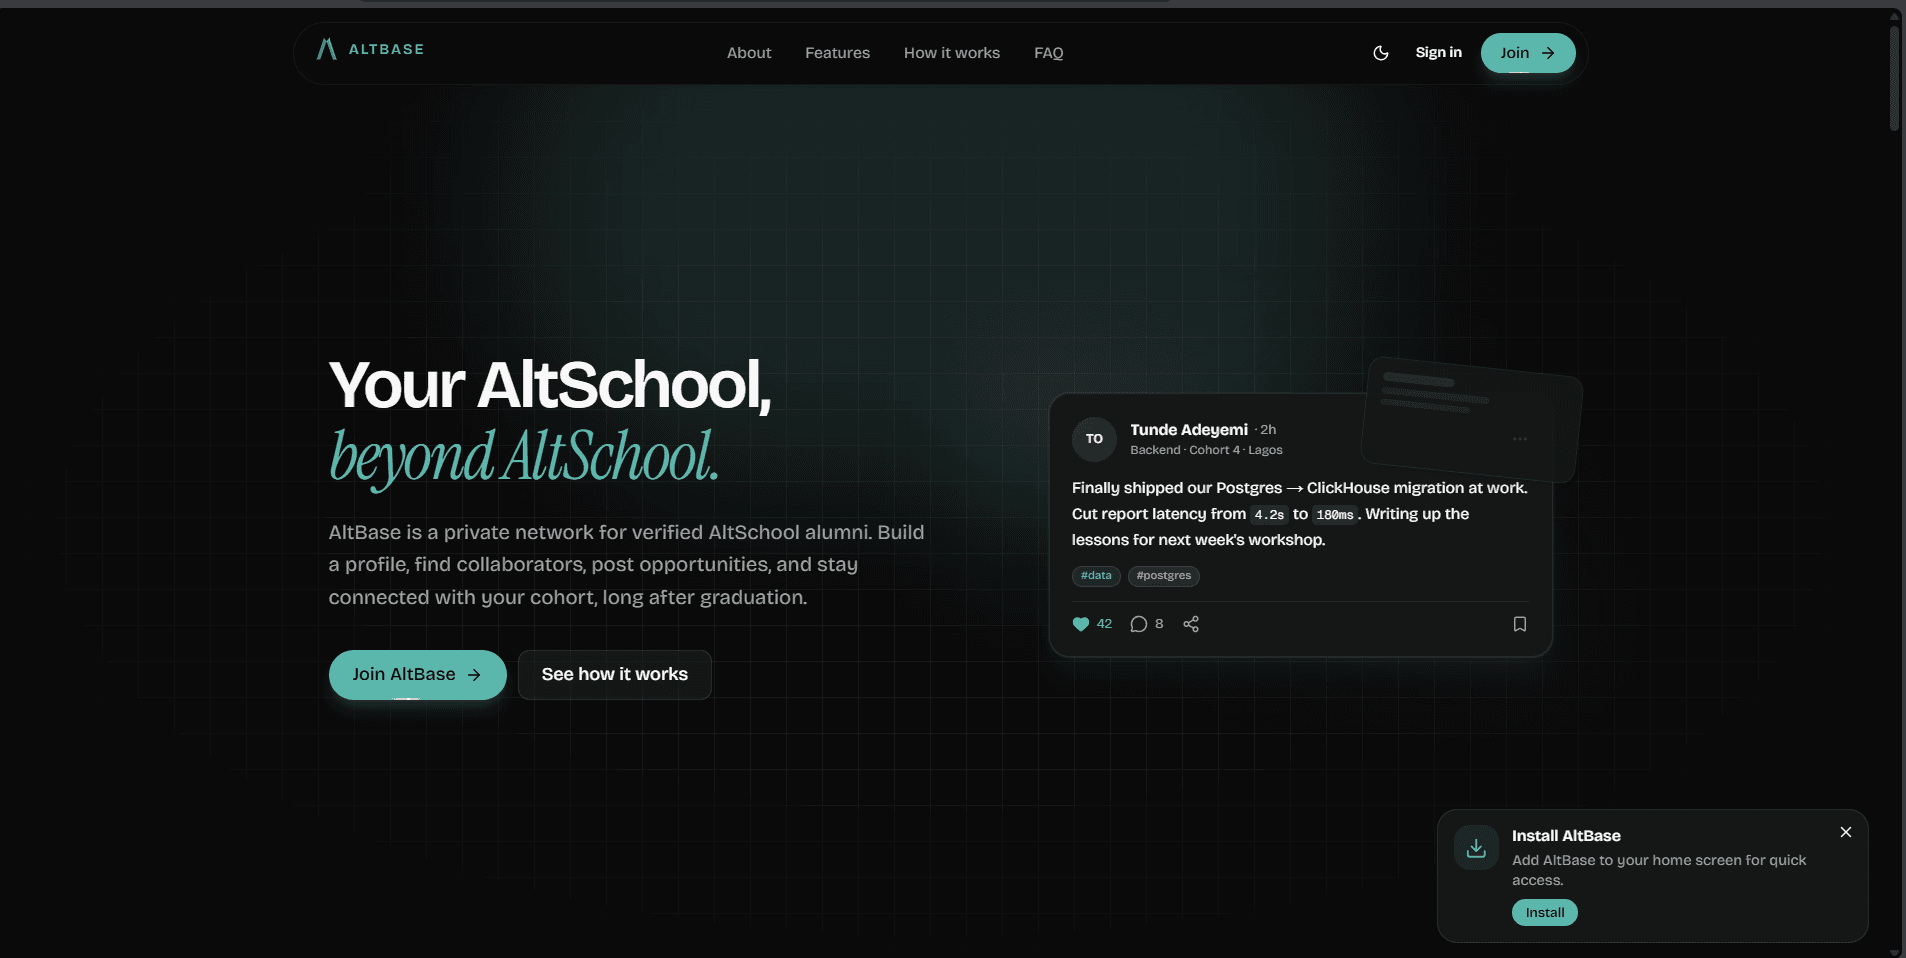Click the 180ms latency code chip

[1334, 515]
